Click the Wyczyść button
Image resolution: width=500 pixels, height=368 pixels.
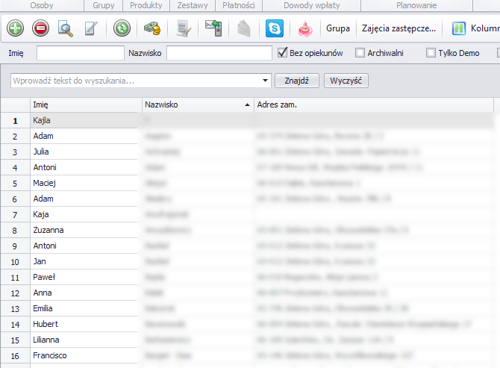[346, 81]
